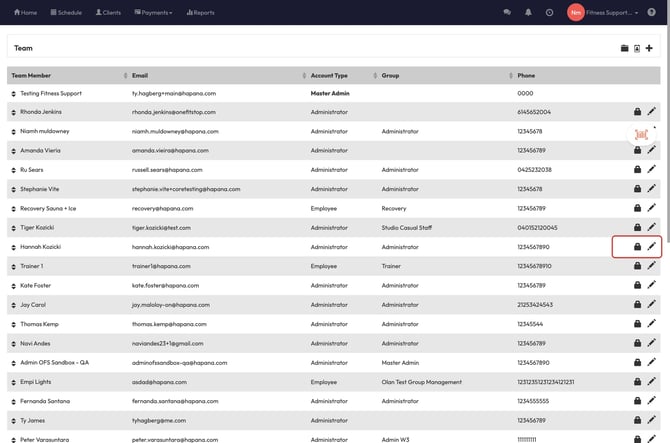This screenshot has width=670, height=443.
Task: Expand the Testing Fitness Support row
Action: (x=14, y=93)
